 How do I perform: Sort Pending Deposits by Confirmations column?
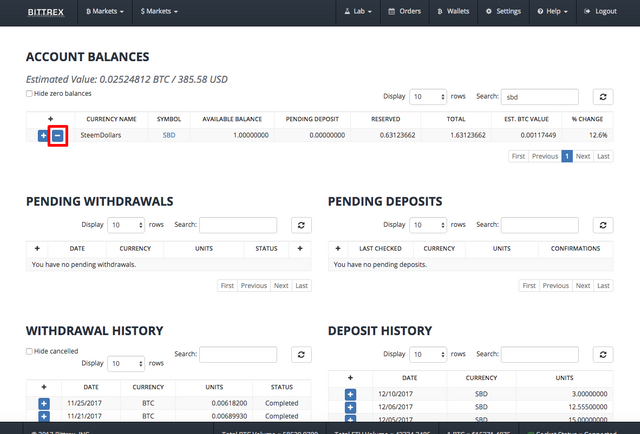click(x=575, y=248)
